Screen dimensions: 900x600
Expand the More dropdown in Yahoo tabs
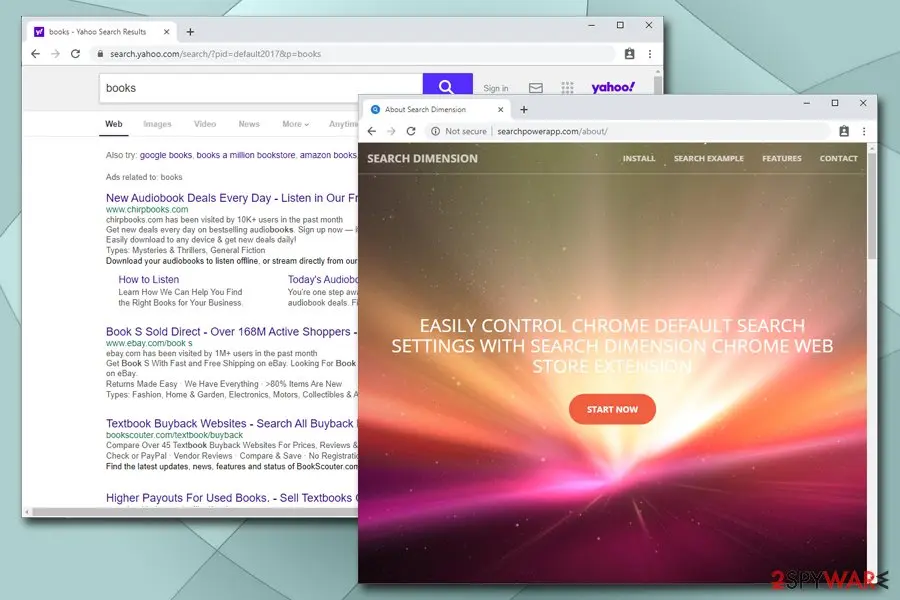295,124
